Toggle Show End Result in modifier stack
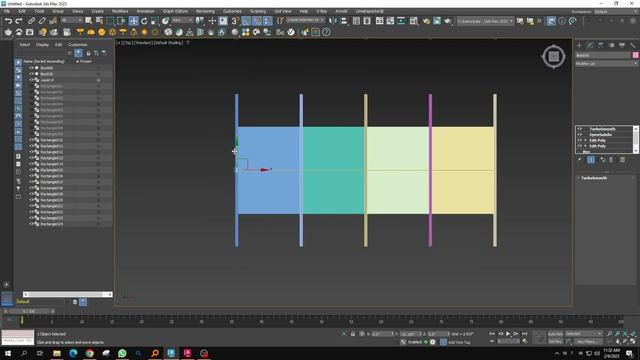640x360 pixels. 591,160
